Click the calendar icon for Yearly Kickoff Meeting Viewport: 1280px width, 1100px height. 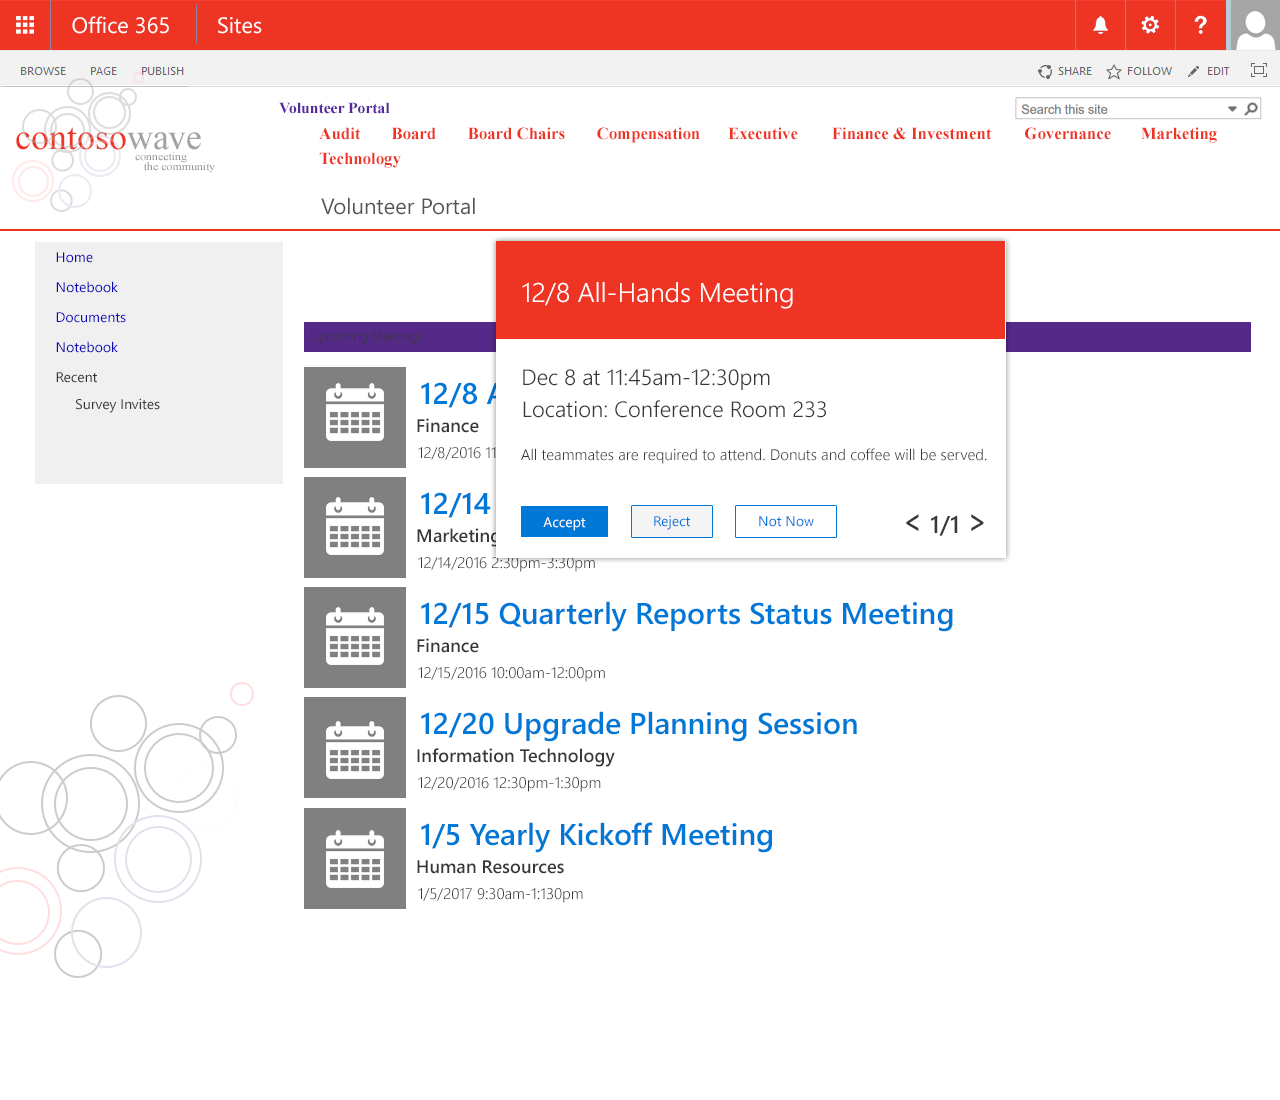click(x=355, y=858)
